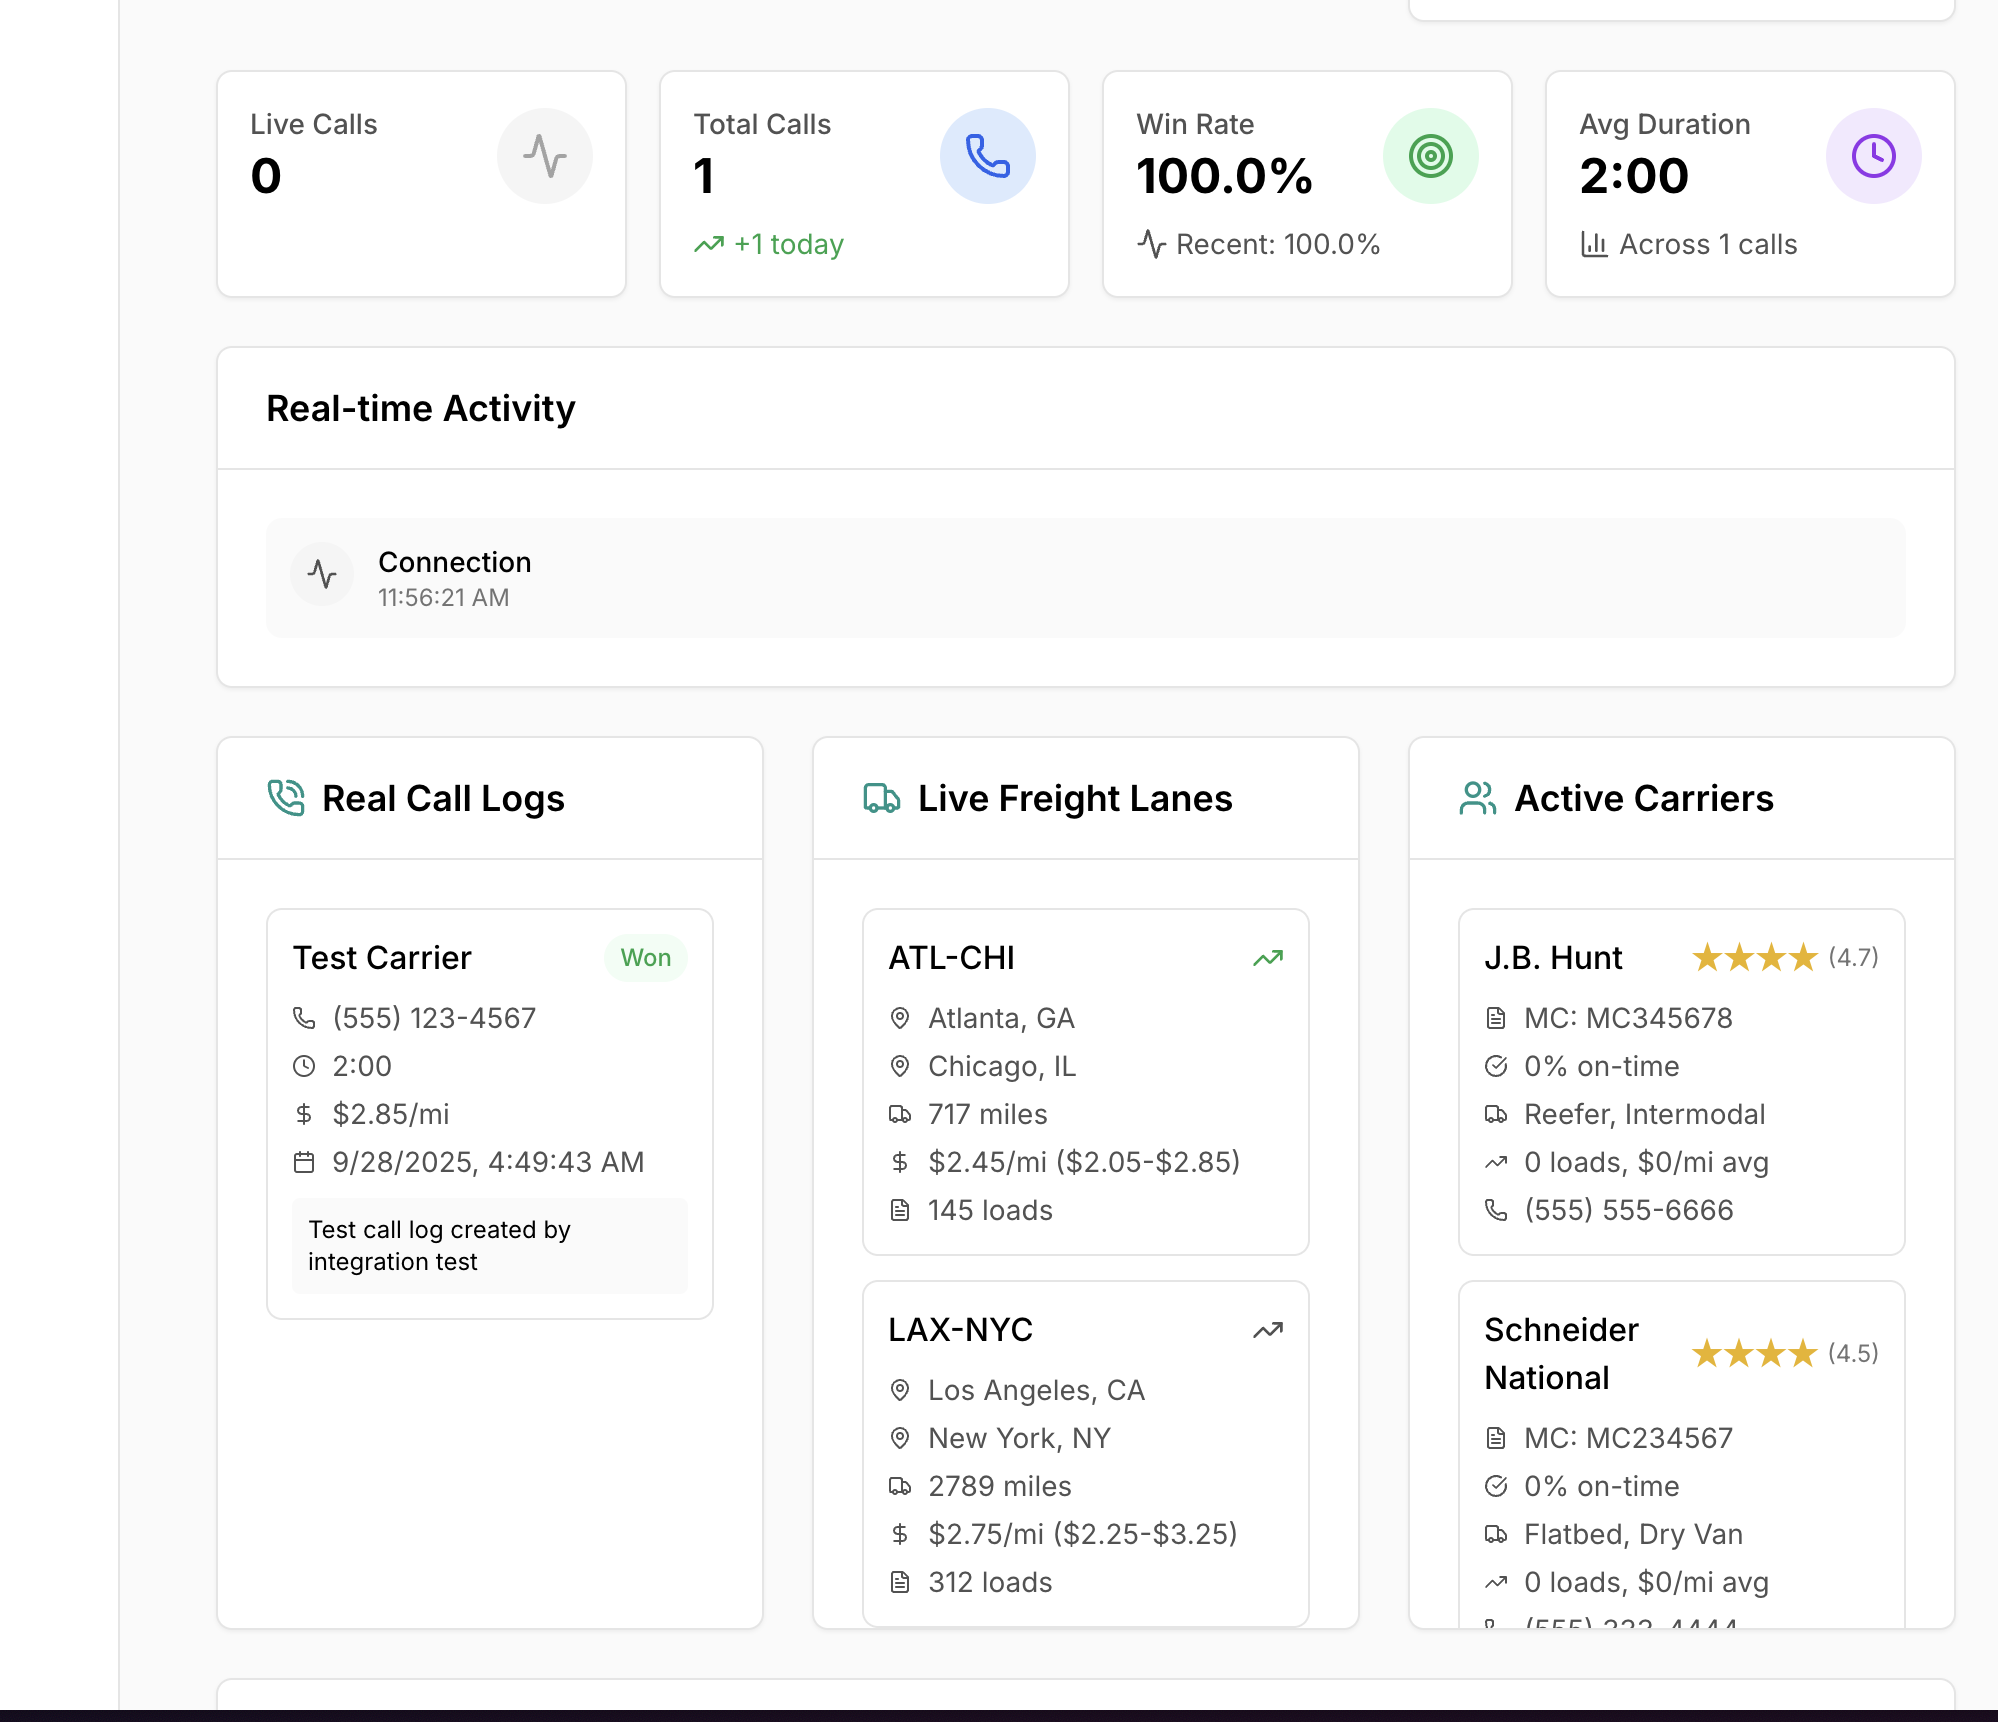Screen dimensions: 1998x1722
Task: Click the green target icon on Win Rate
Action: (1430, 156)
